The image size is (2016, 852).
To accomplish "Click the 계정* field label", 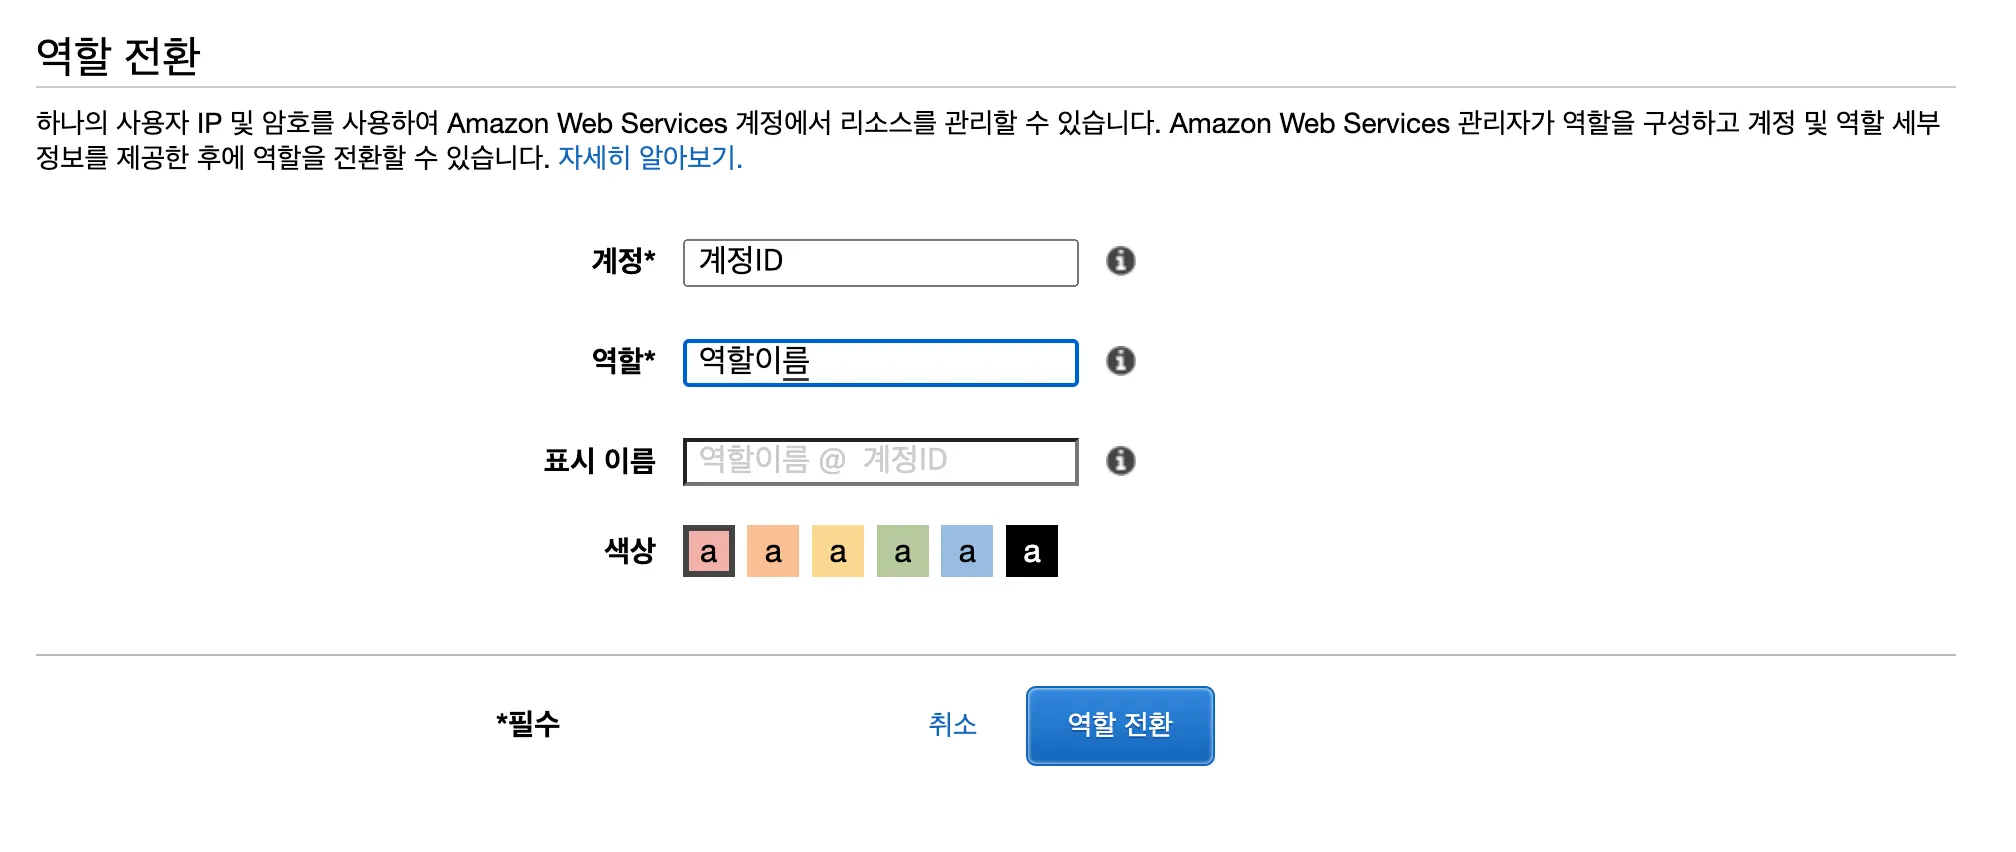I will [623, 261].
